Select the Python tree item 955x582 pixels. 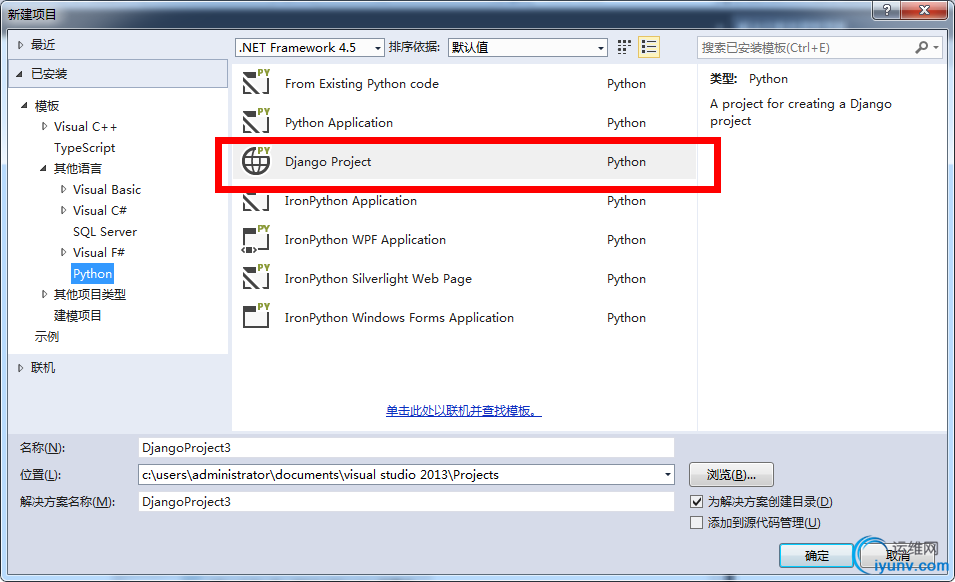pos(93,273)
